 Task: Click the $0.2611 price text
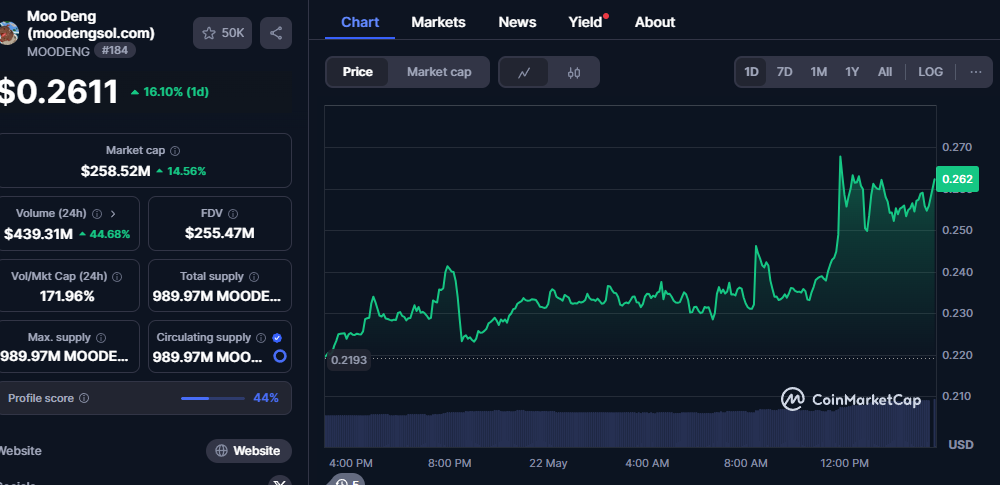pos(58,92)
